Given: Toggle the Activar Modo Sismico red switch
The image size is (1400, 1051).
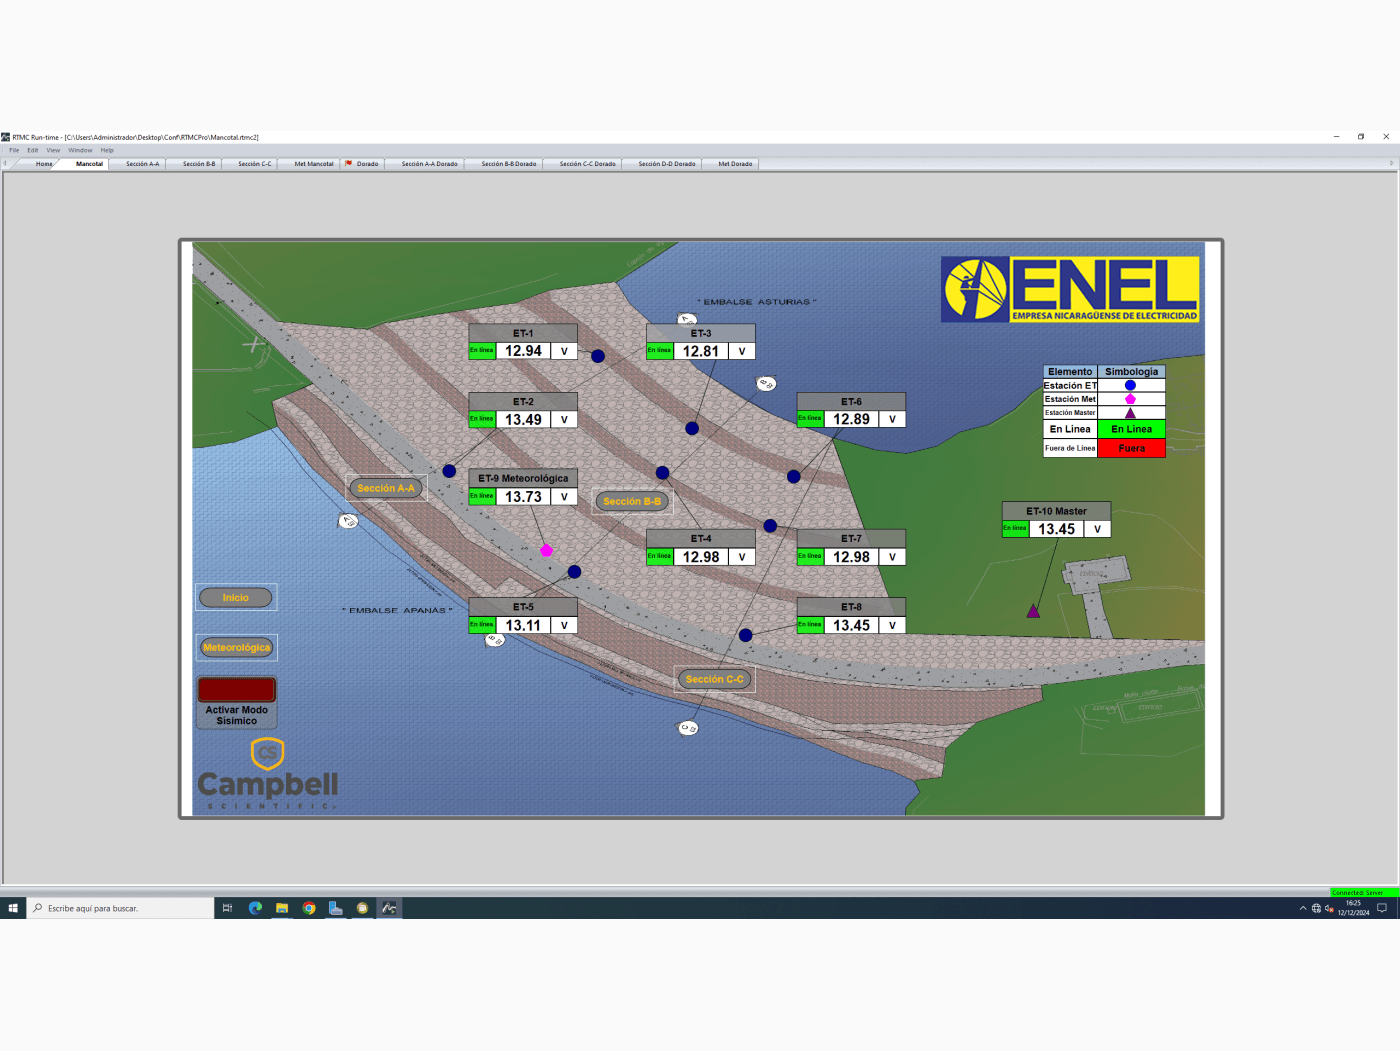Looking at the screenshot, I should point(236,689).
